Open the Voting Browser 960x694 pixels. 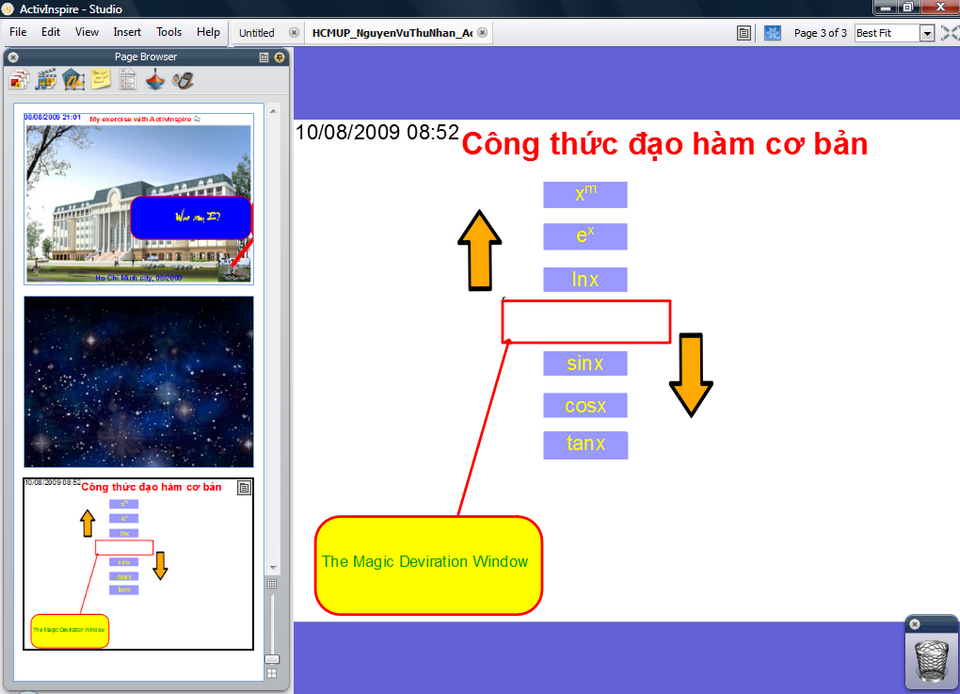(183, 80)
